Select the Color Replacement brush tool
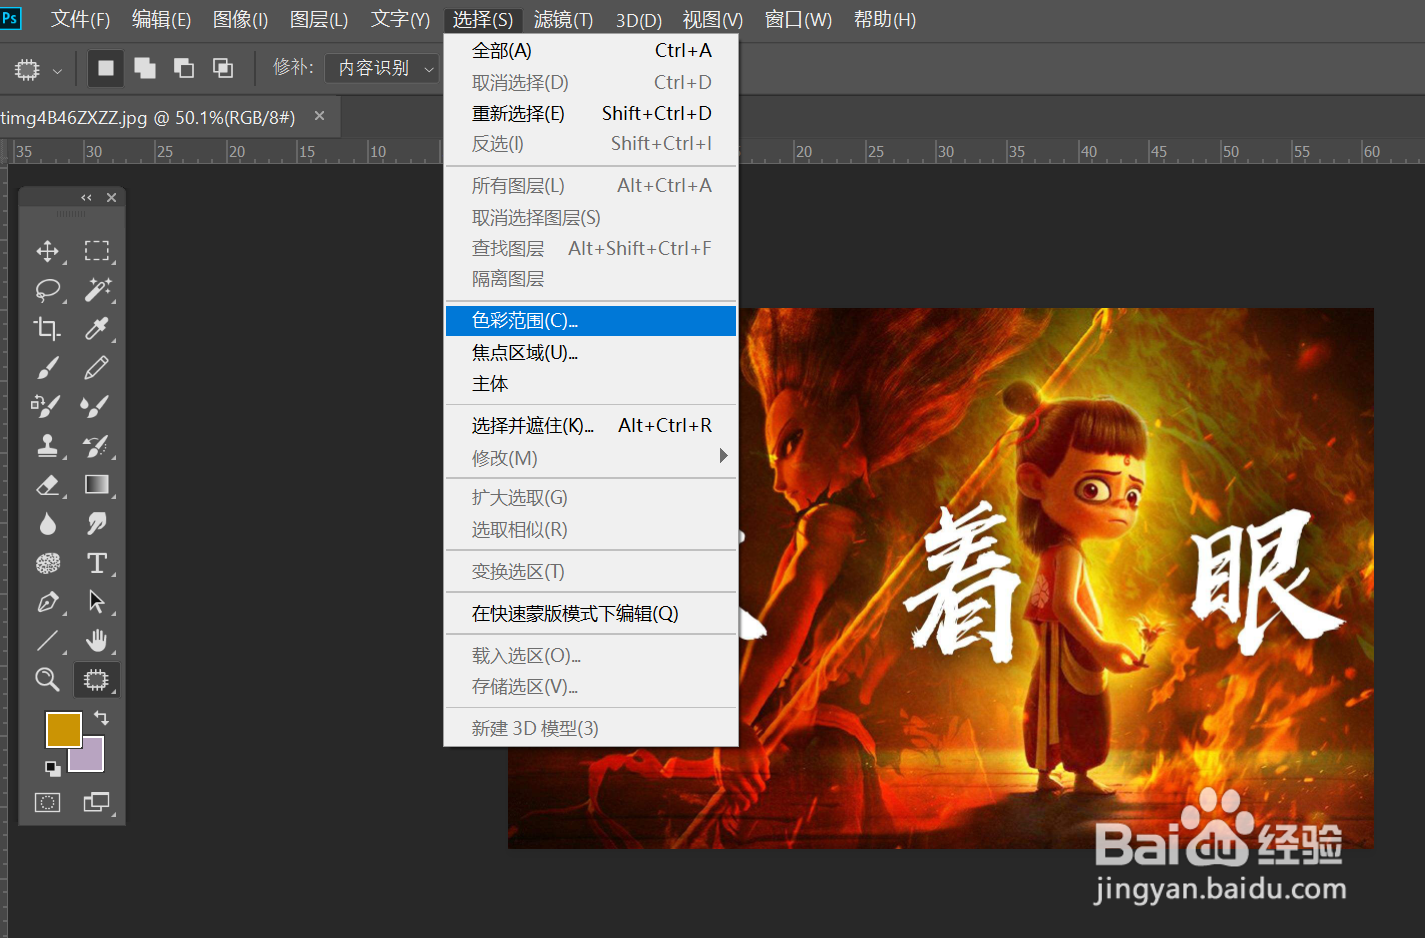This screenshot has width=1425, height=938. click(x=47, y=406)
